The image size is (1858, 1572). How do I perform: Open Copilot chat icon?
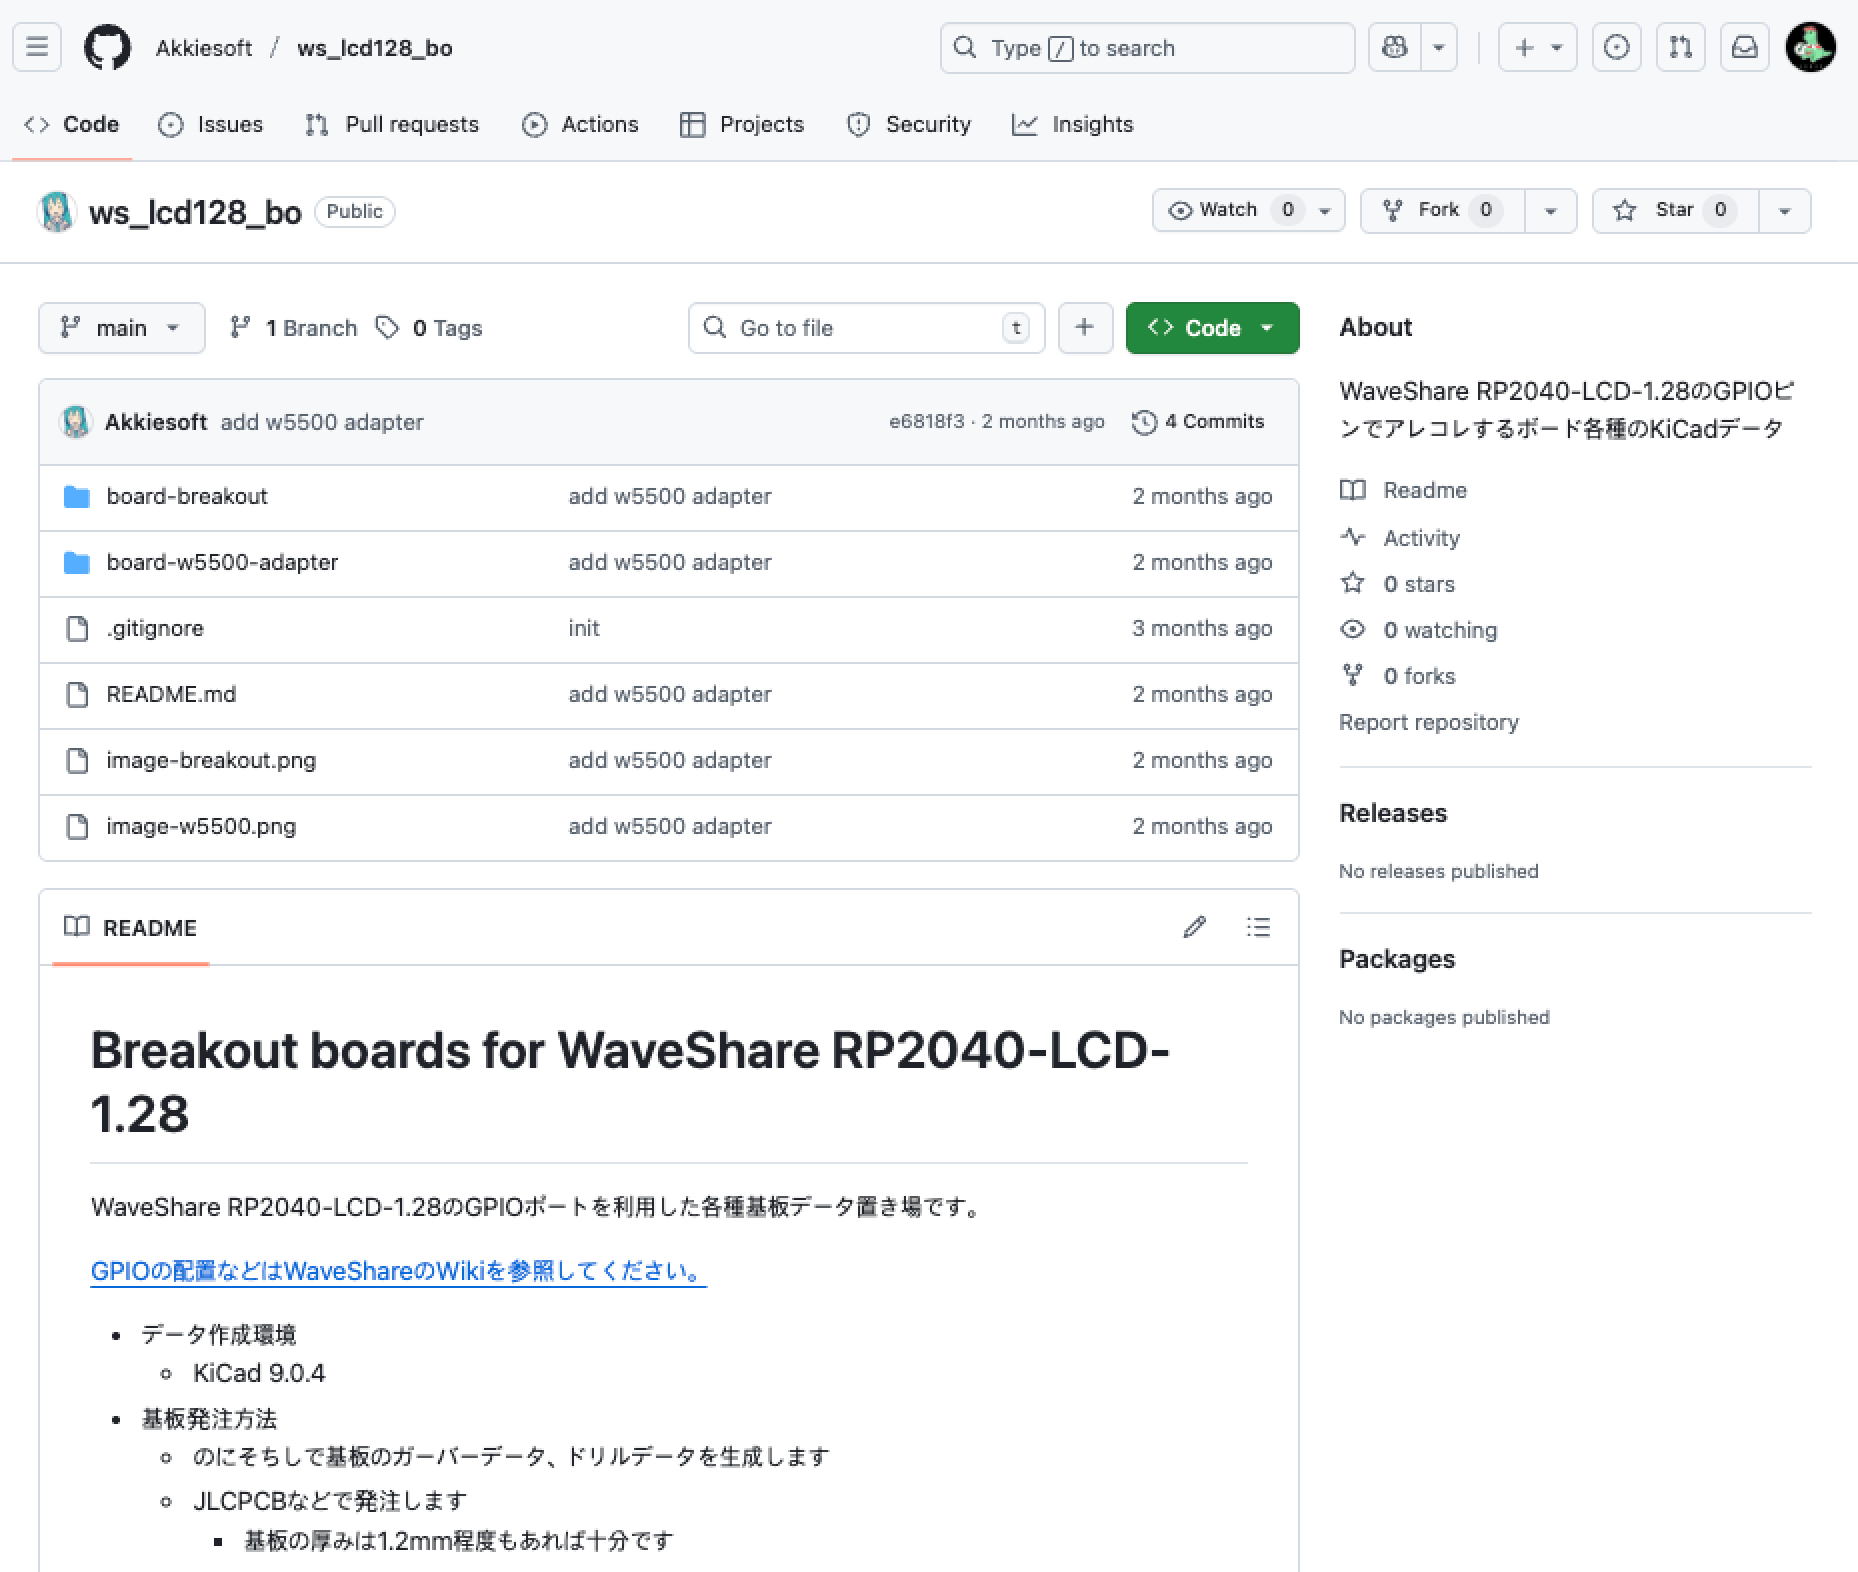click(1394, 48)
